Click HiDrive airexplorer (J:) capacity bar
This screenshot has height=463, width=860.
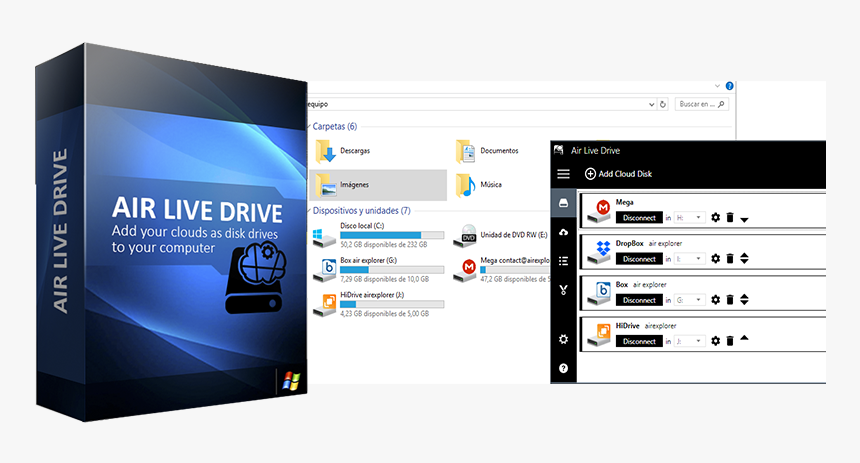[392, 304]
